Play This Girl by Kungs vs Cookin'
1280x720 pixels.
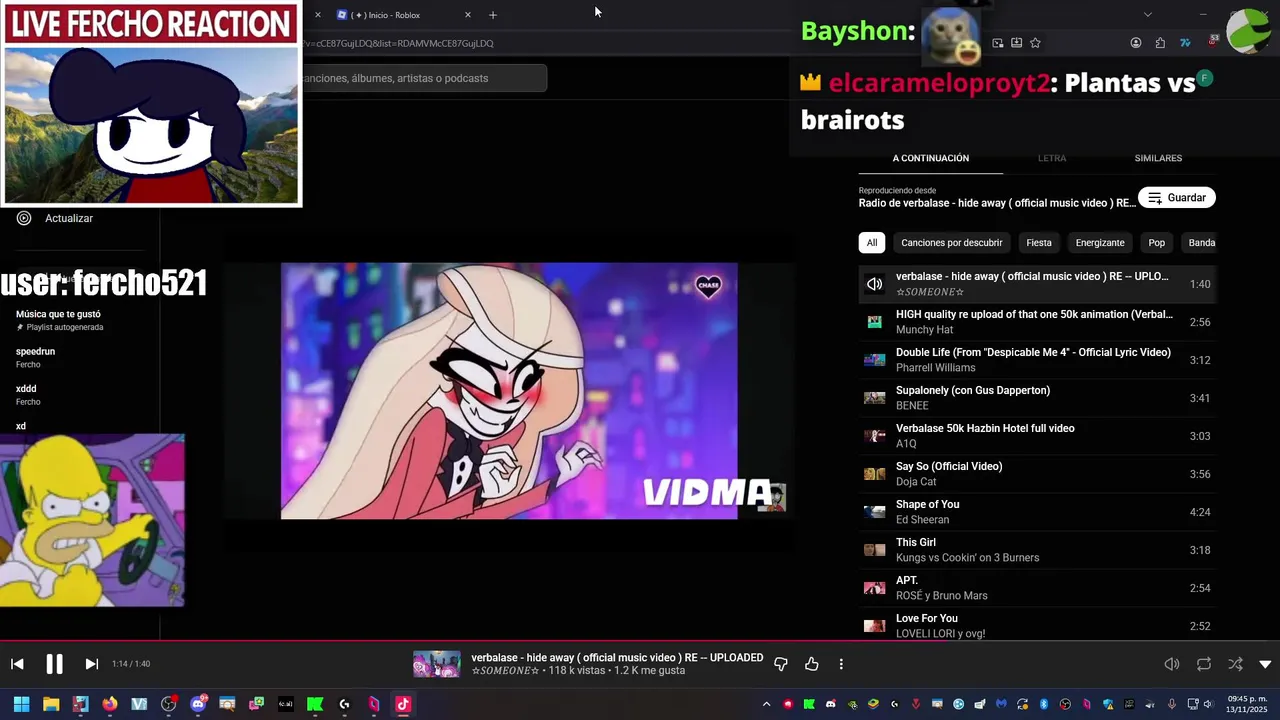(1037, 550)
